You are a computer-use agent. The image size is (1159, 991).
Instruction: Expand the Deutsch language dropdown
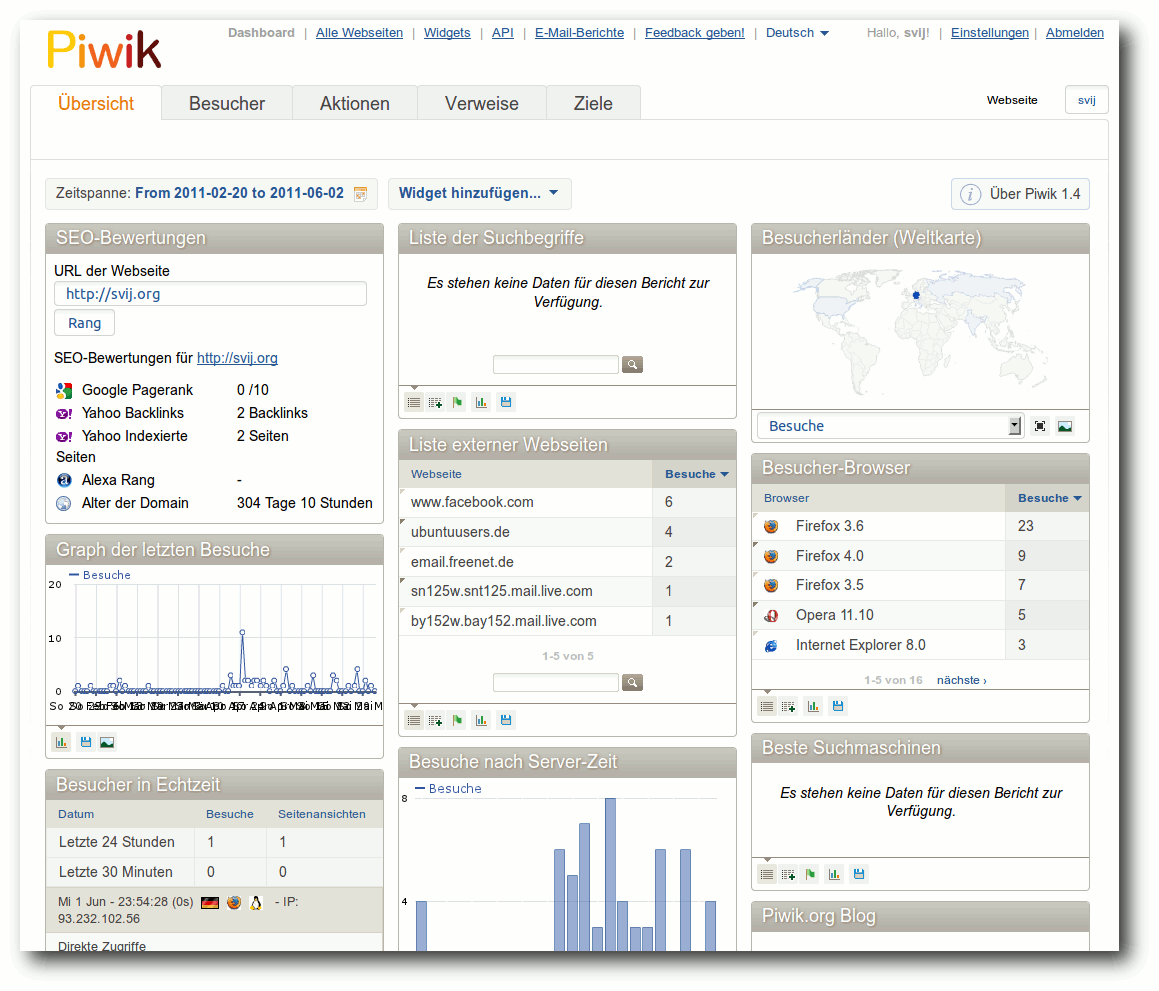tap(797, 33)
